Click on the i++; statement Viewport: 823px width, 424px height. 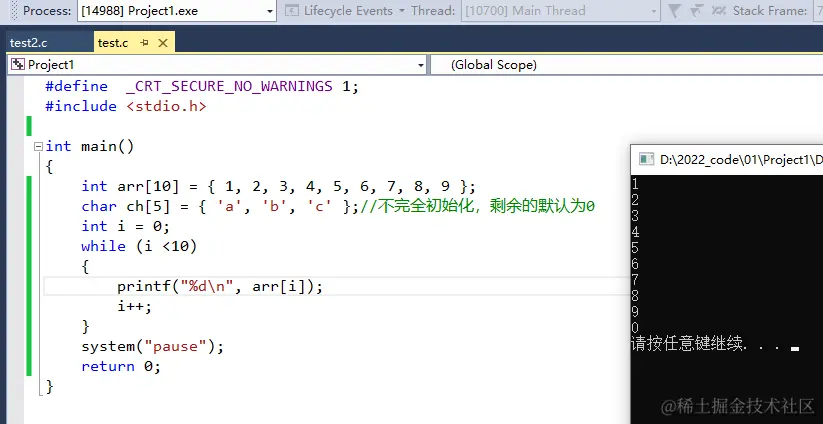[x=134, y=306]
